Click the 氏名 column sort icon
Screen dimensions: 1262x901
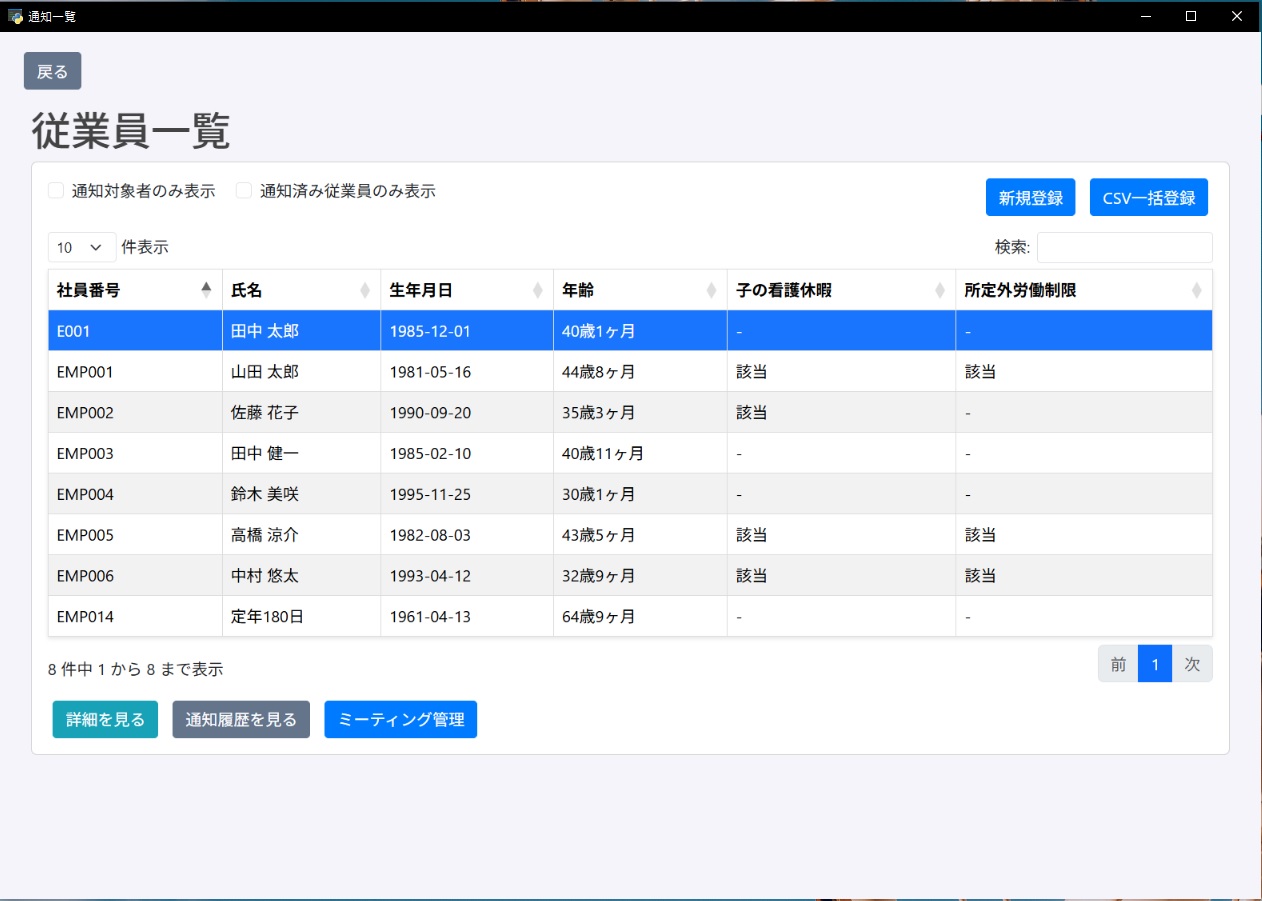[x=365, y=290]
